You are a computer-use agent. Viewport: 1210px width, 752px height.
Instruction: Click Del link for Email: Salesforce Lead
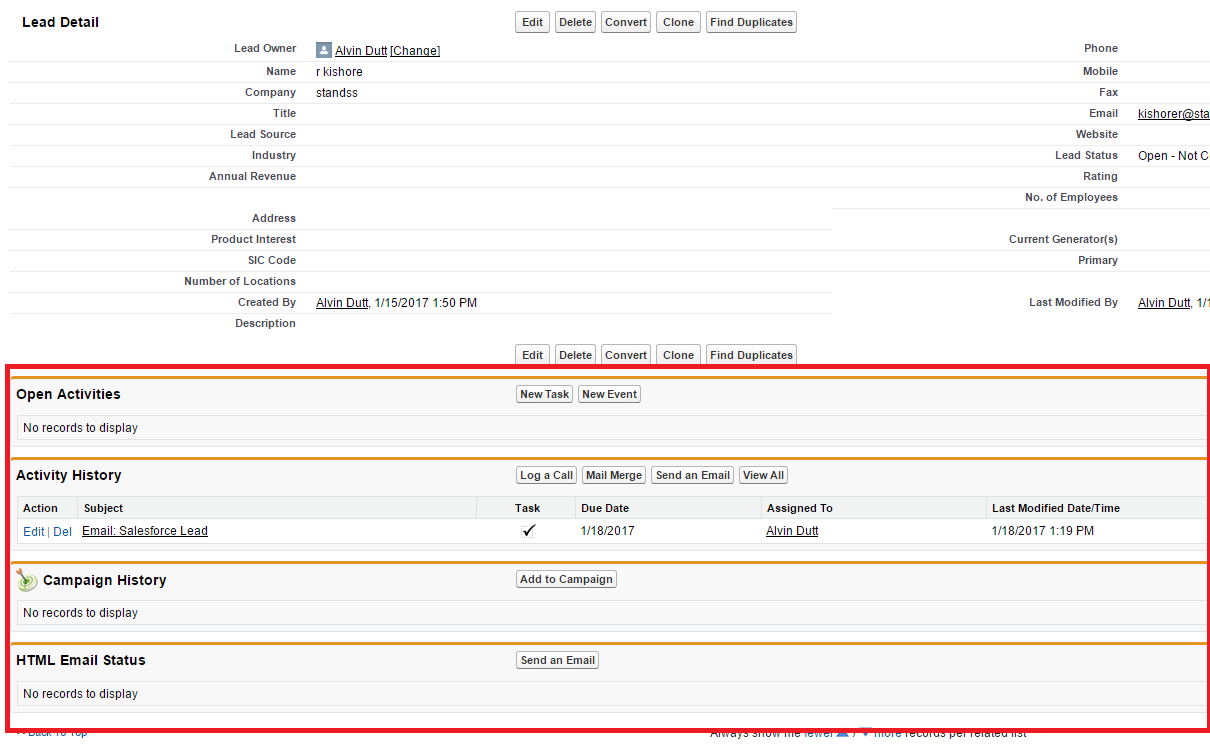pyautogui.click(x=62, y=532)
